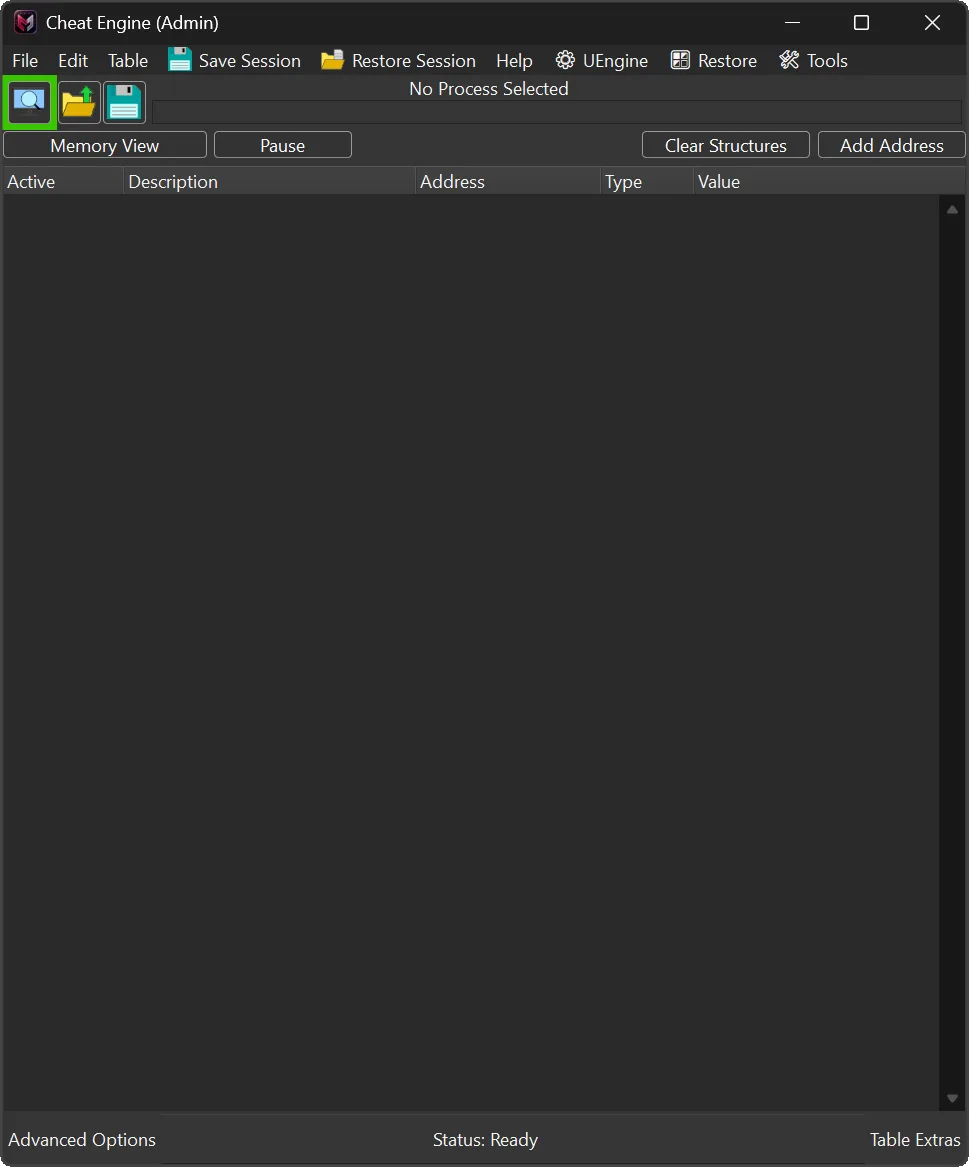Click the scrollbar up arrow
This screenshot has height=1167, width=969.
click(952, 210)
